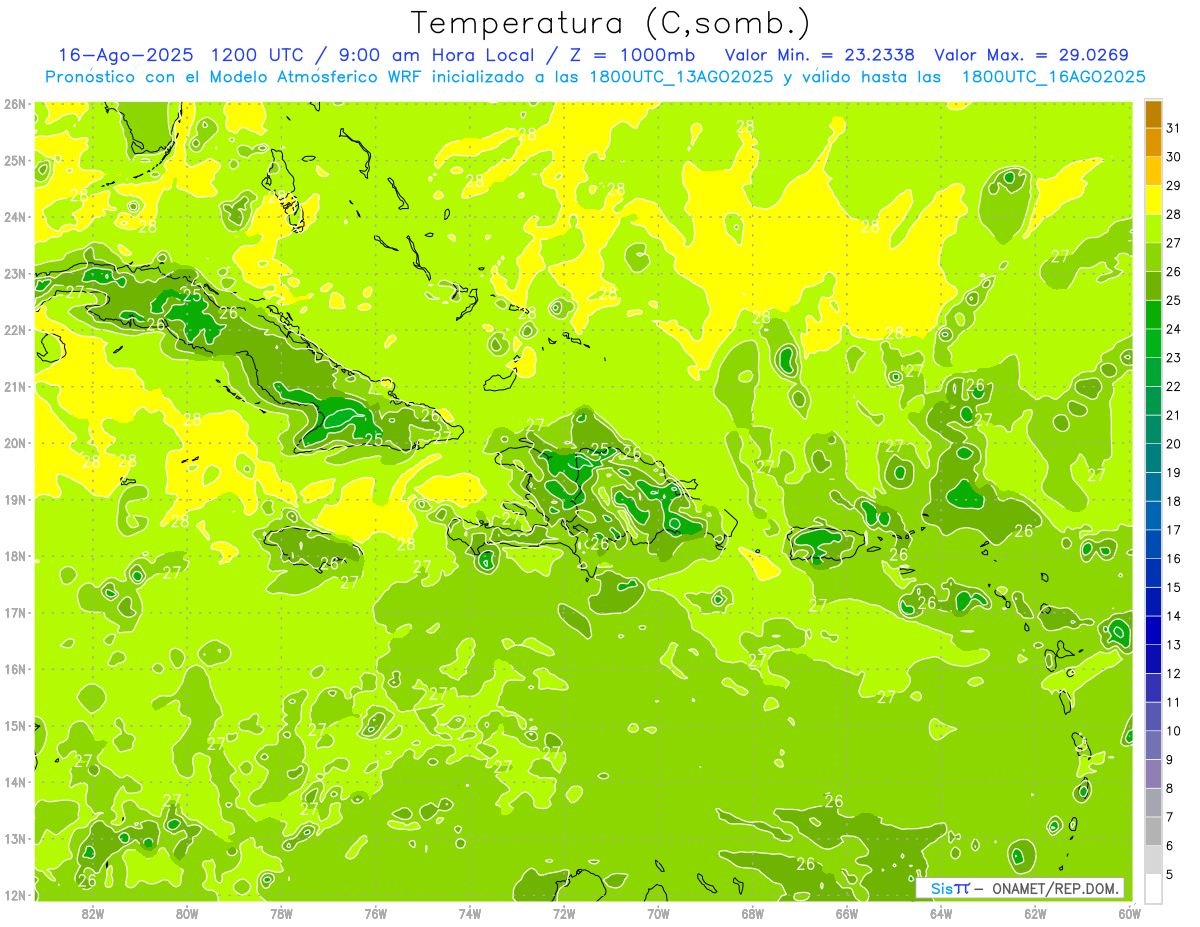Select the yellow swatch between 28 and 29
This screenshot has height=927, width=1200.
[1153, 200]
